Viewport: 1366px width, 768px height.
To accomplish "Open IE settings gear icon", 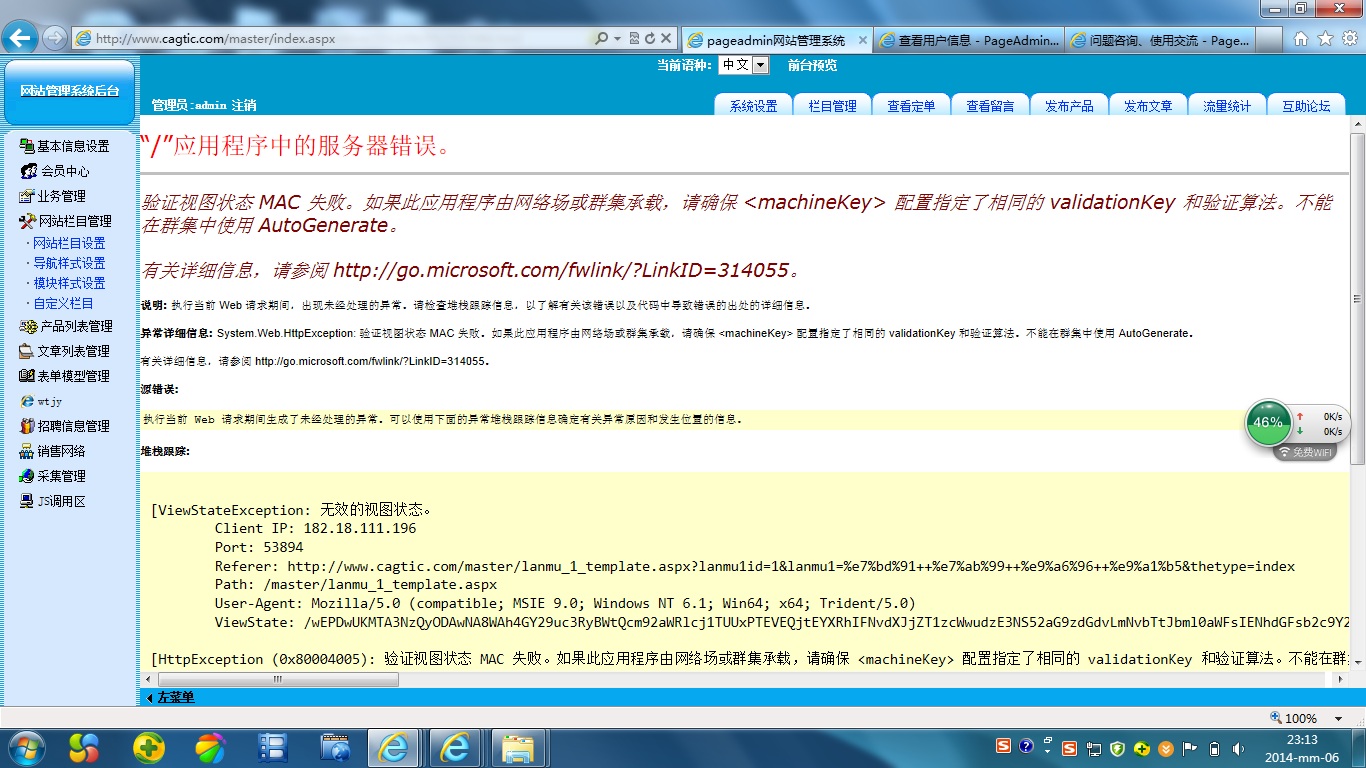I will 1349,39.
